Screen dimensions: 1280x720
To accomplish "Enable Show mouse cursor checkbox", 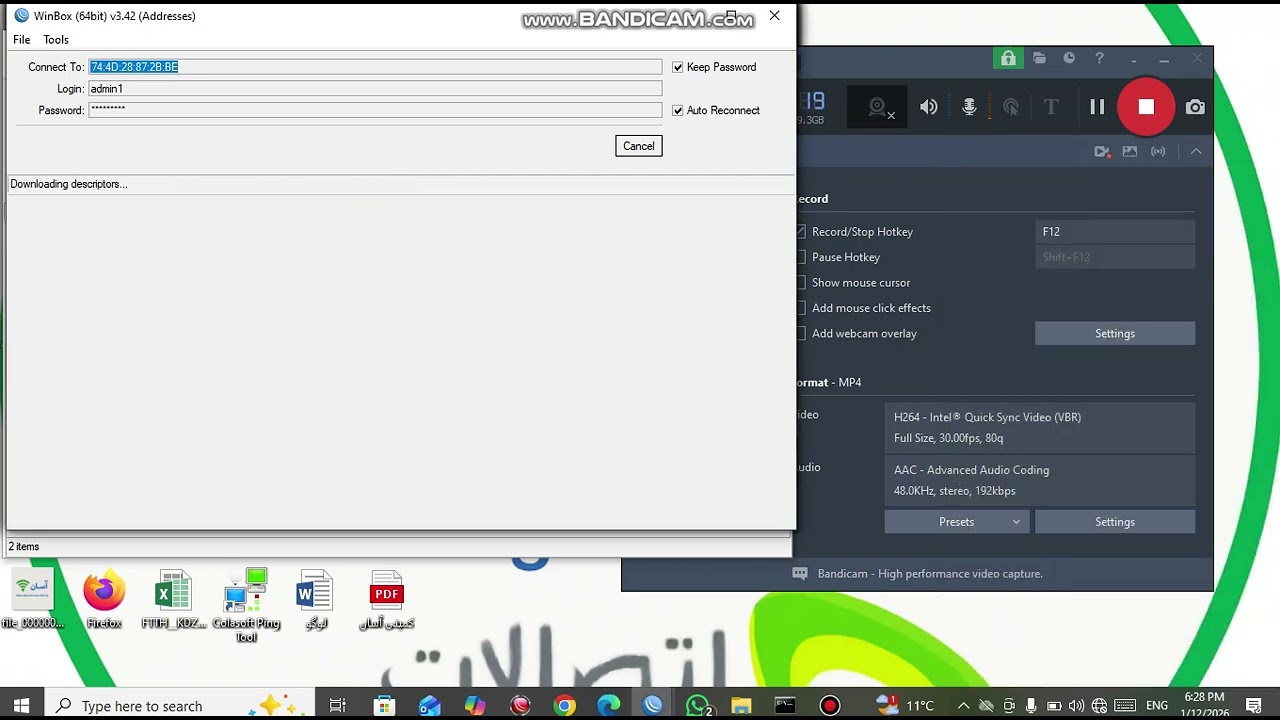I will coord(800,282).
